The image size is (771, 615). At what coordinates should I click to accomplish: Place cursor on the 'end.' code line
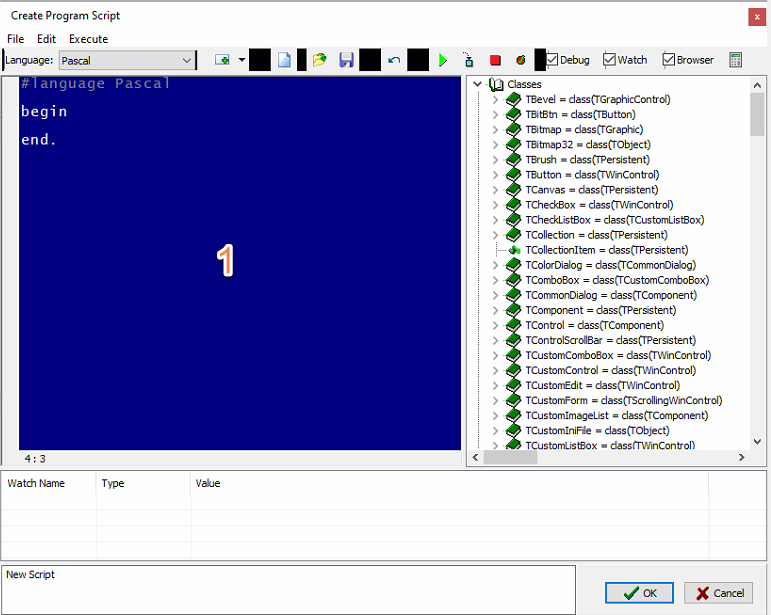pyautogui.click(x=38, y=140)
